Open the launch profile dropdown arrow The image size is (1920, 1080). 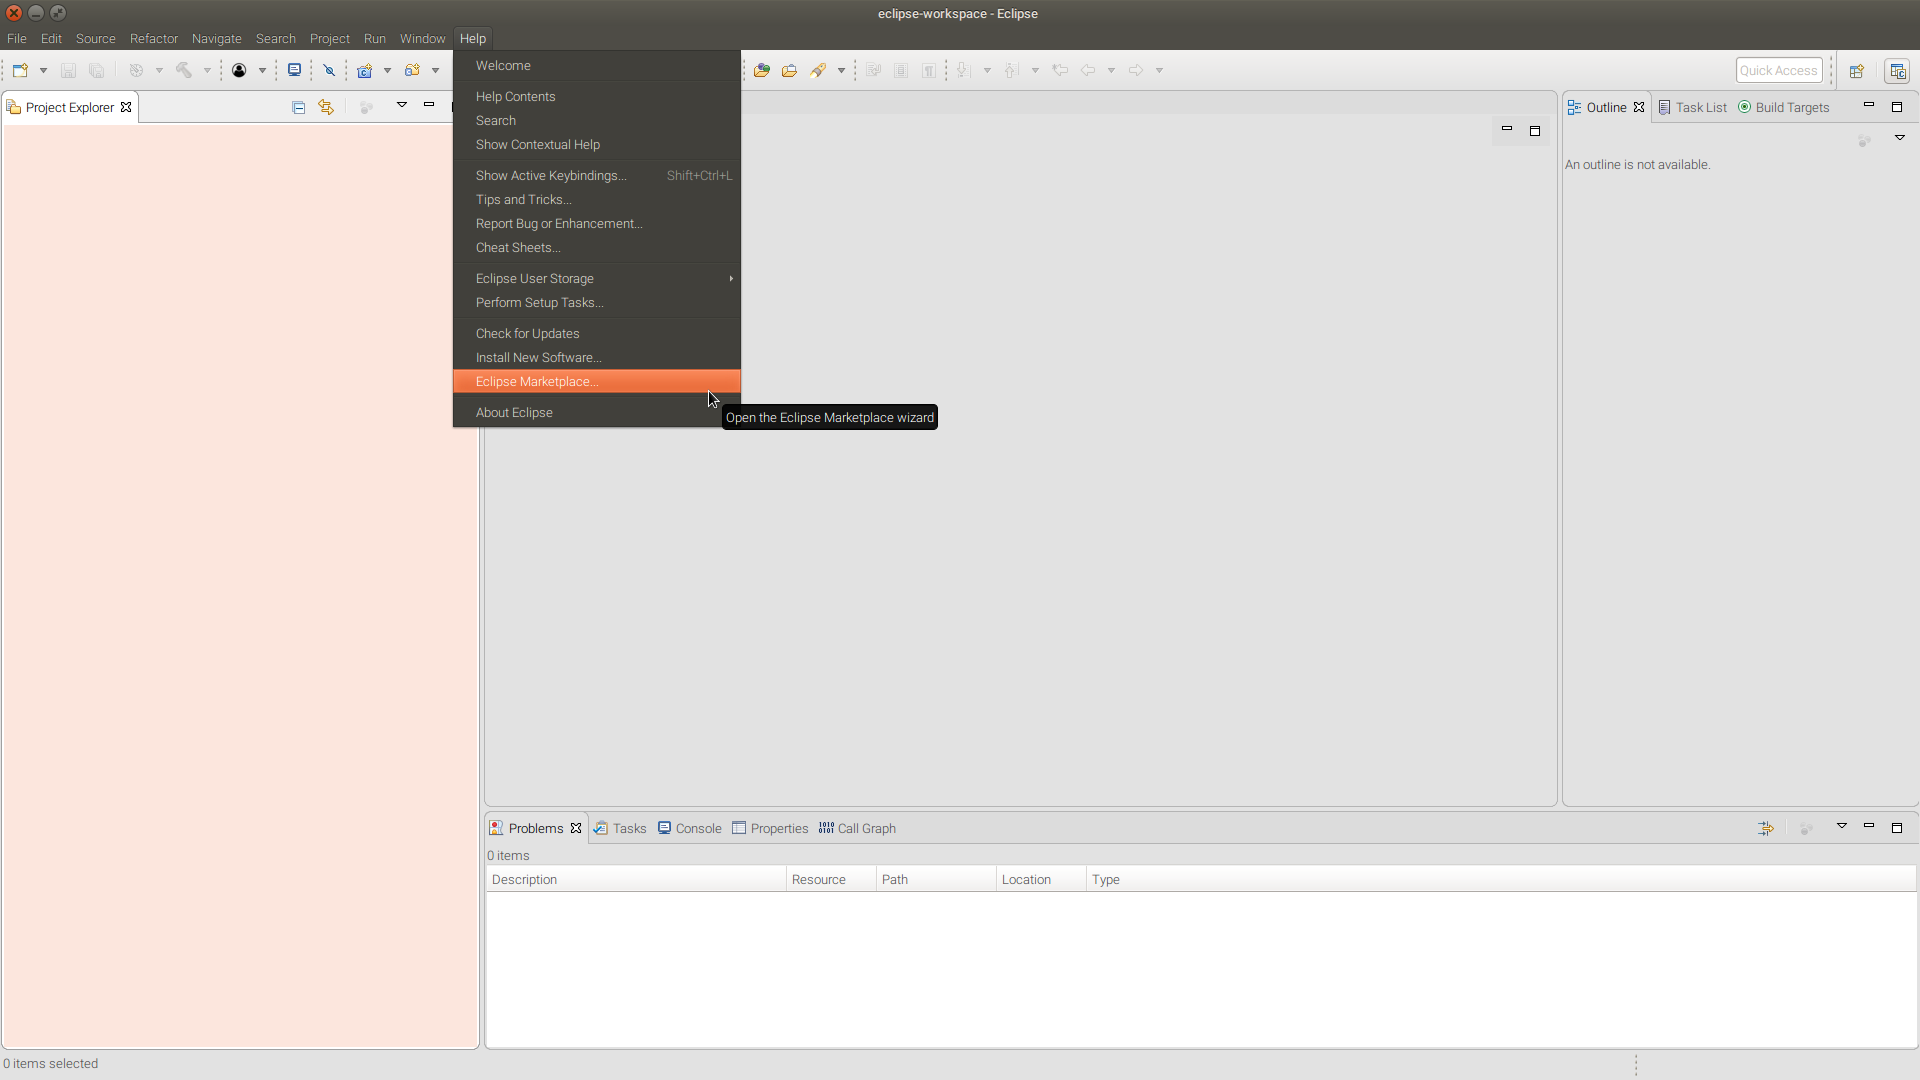[262, 70]
